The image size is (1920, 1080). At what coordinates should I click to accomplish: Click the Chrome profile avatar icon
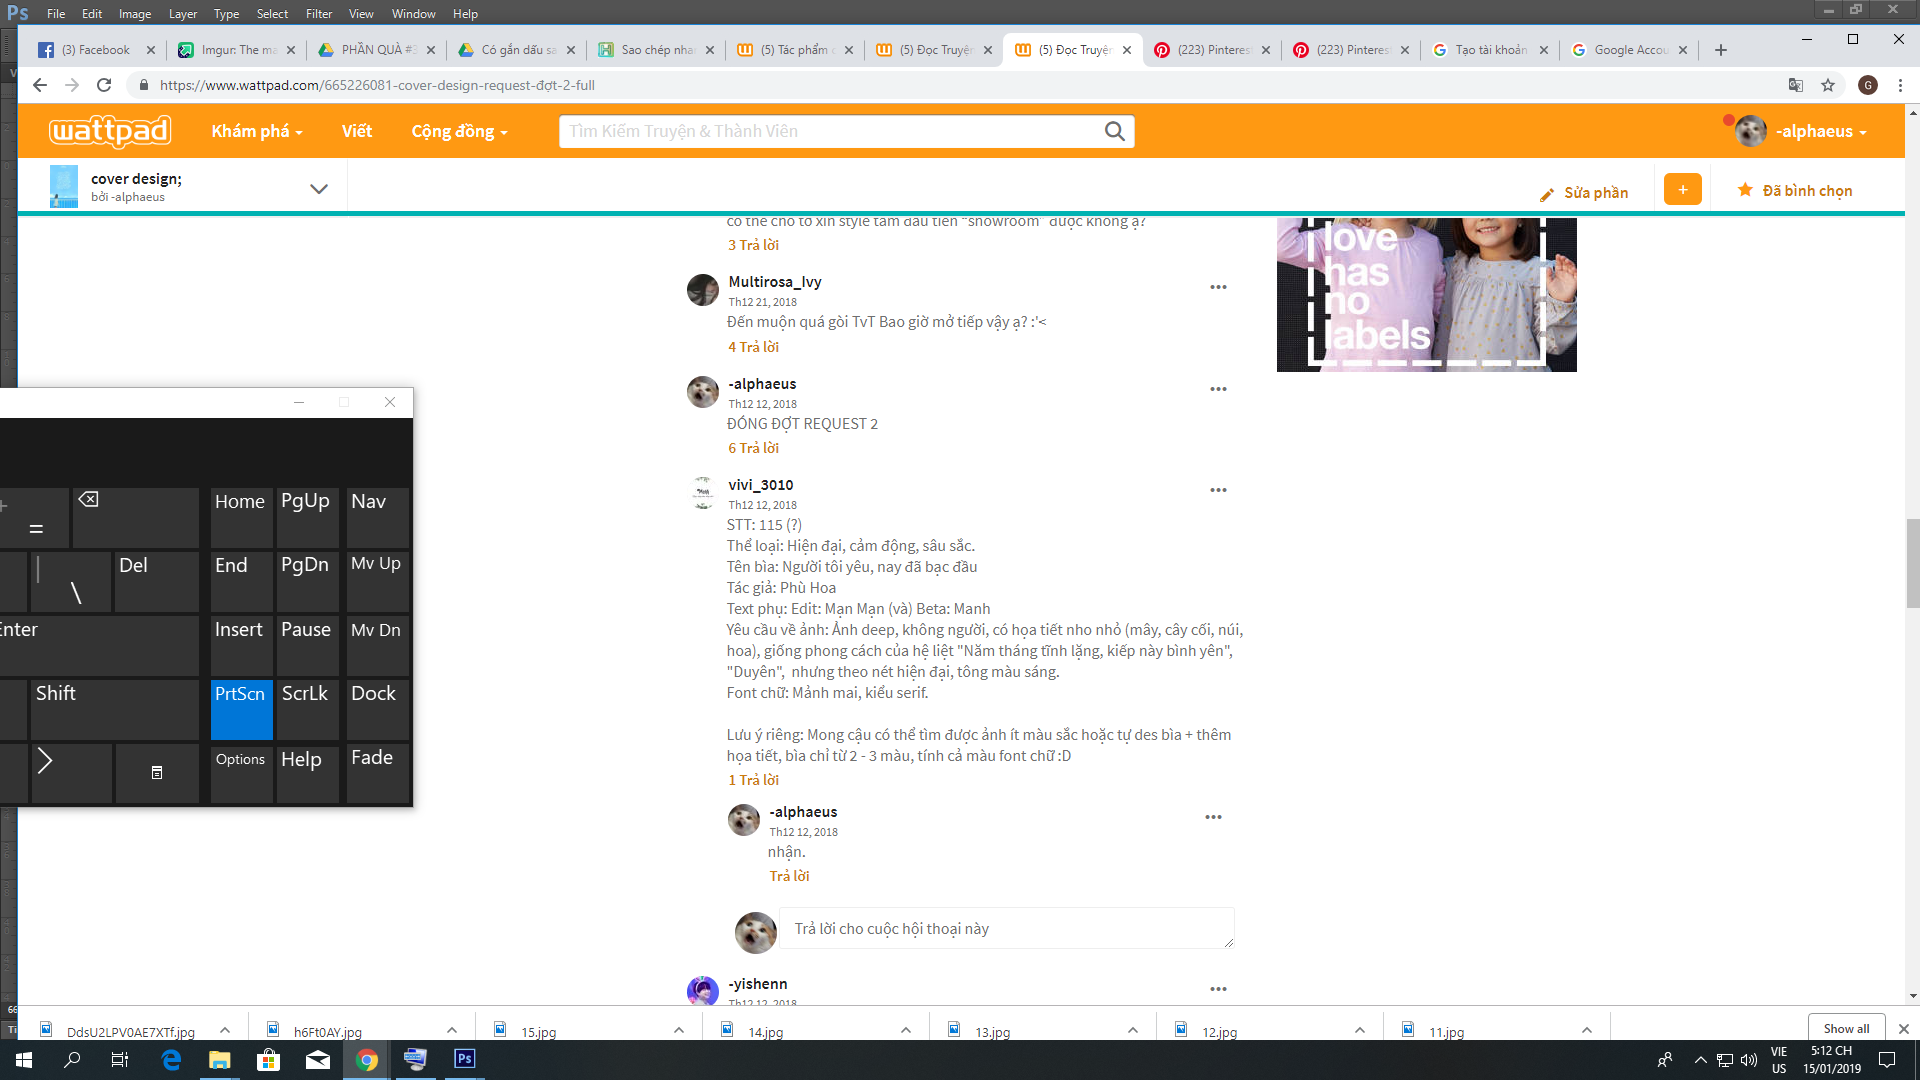click(x=1868, y=85)
